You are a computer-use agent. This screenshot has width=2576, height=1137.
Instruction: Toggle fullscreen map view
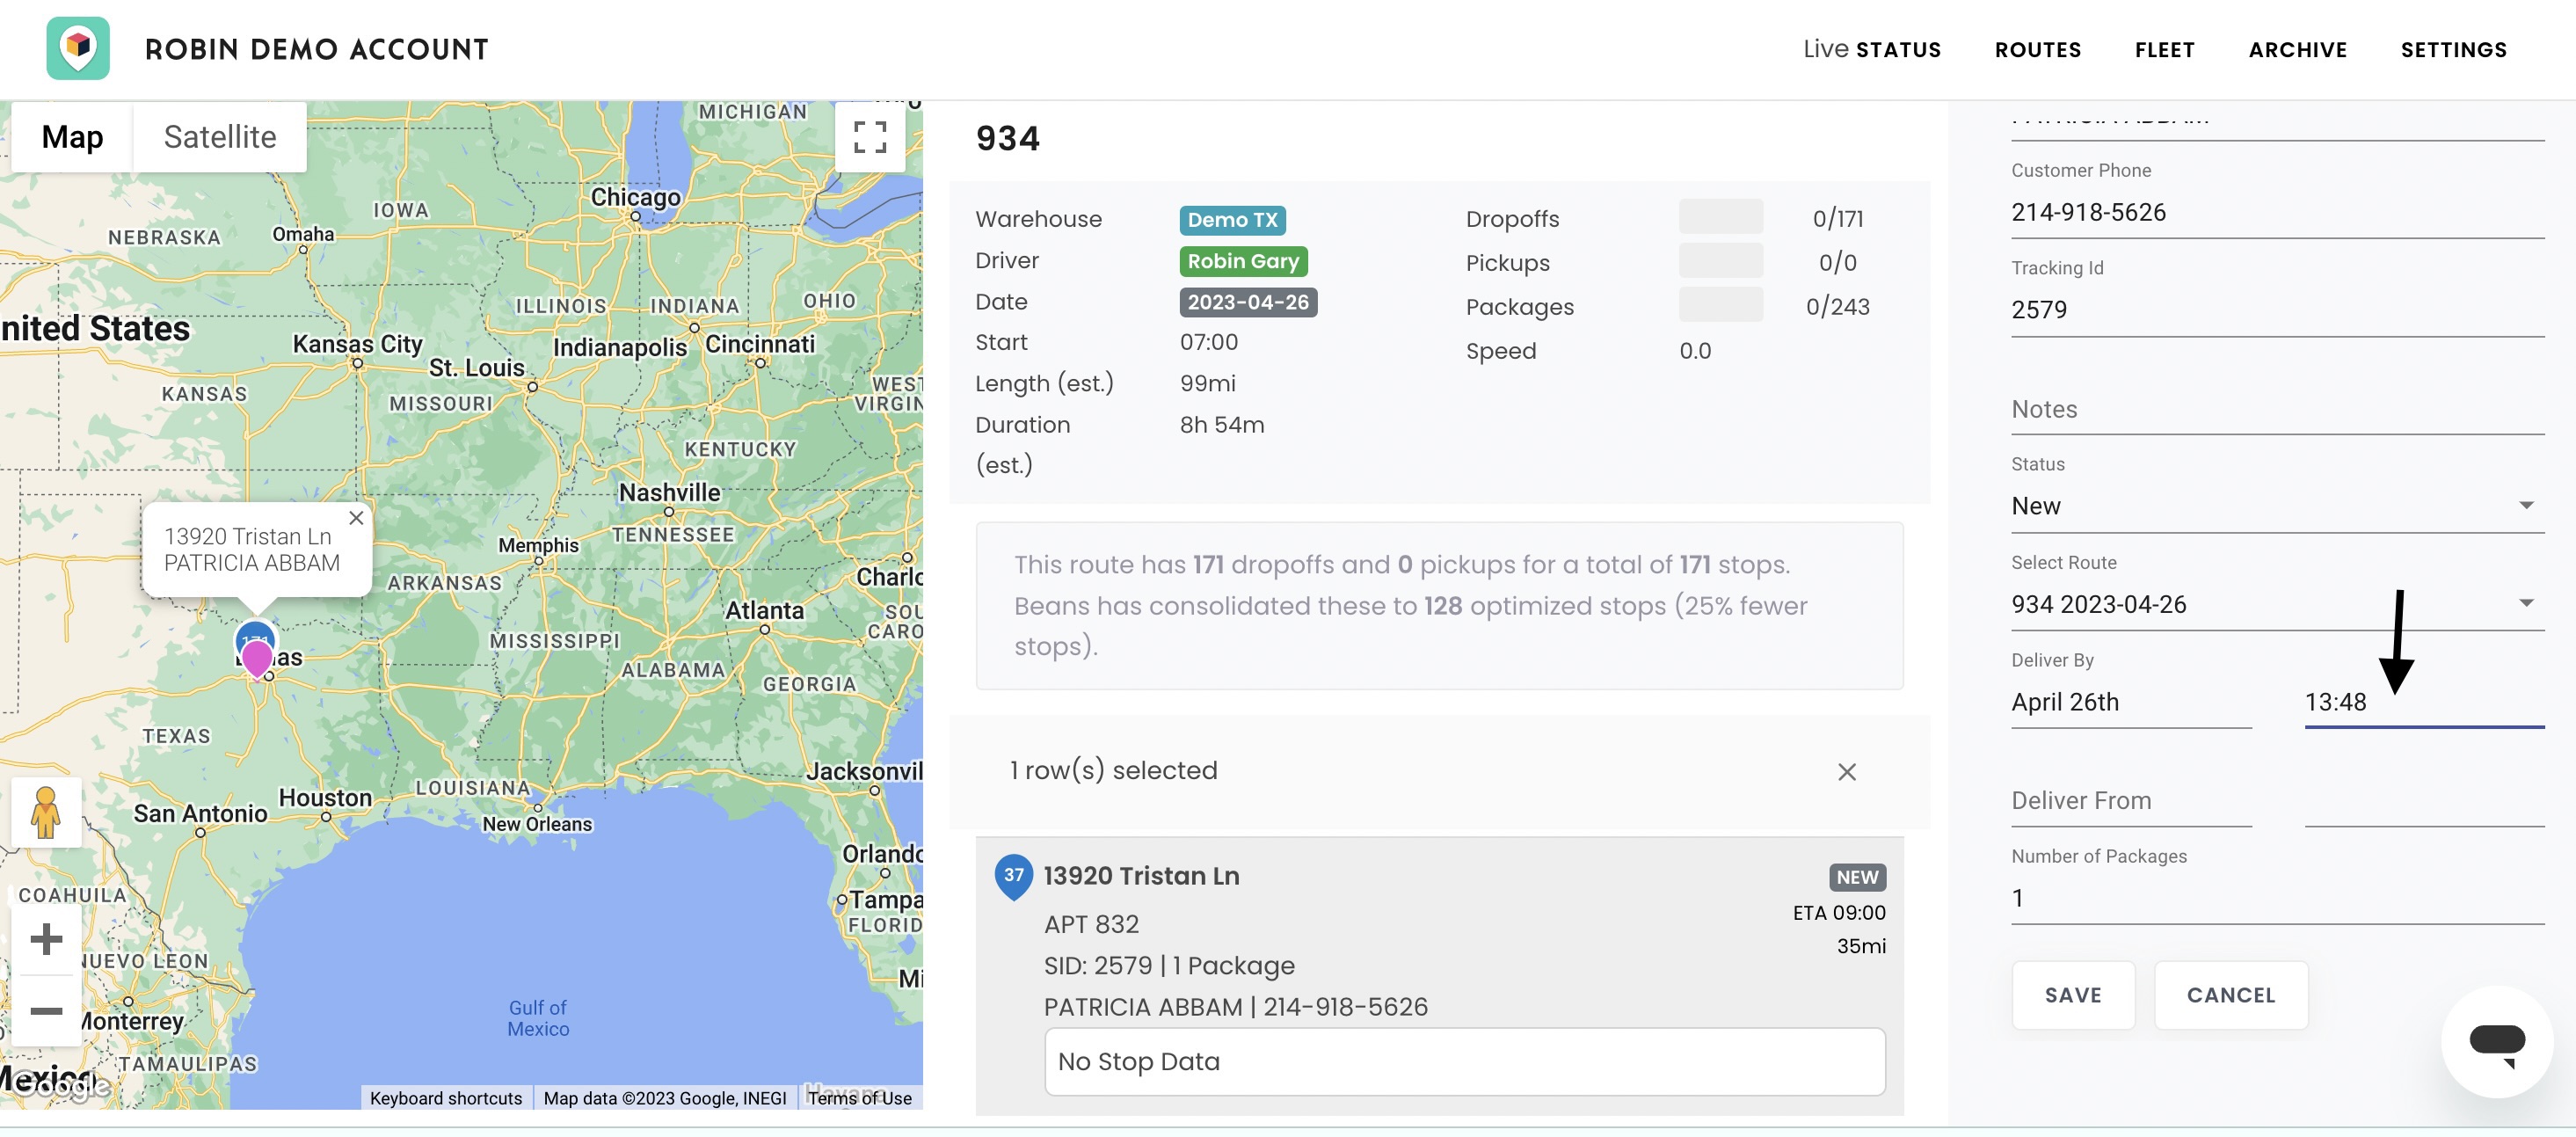click(870, 137)
